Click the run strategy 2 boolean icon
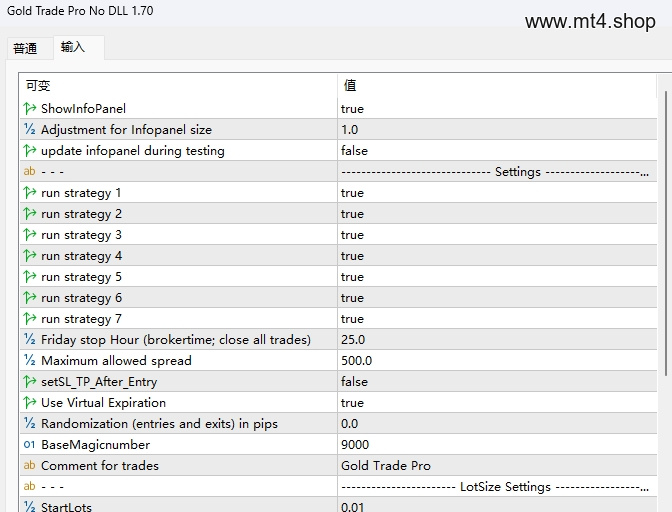Image resolution: width=672 pixels, height=512 pixels. (30, 213)
